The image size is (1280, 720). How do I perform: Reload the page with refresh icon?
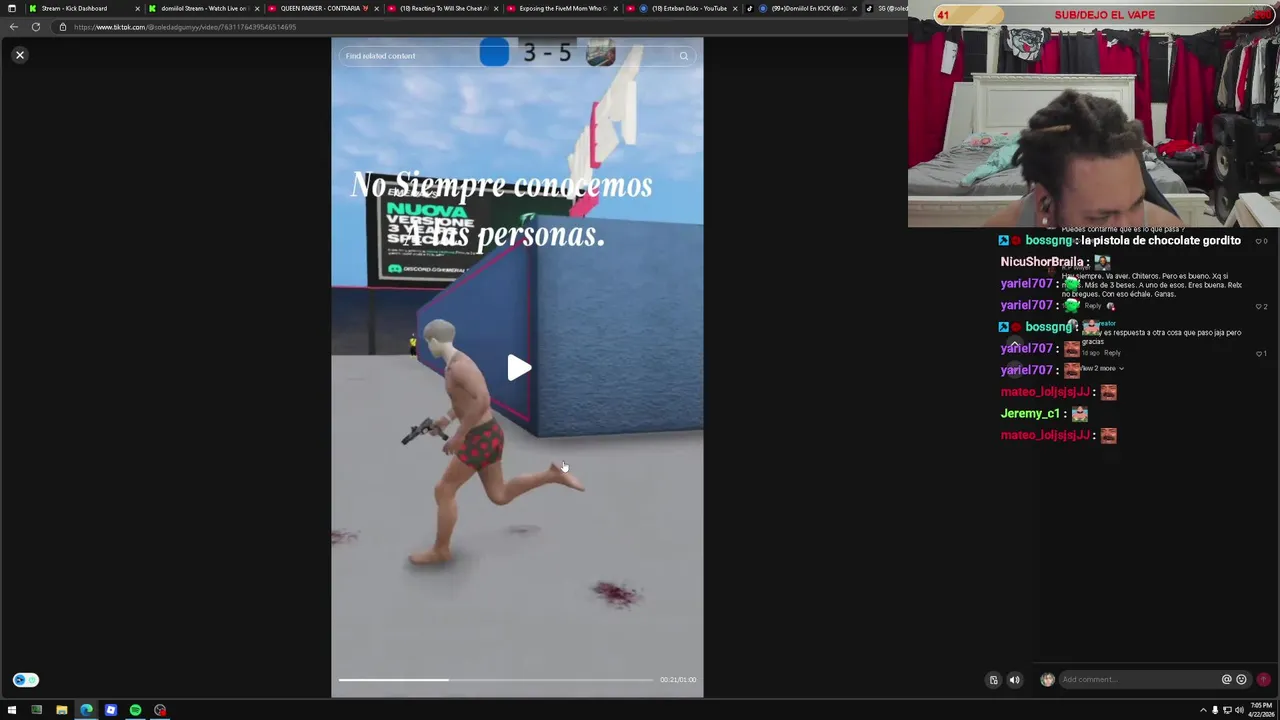(x=36, y=27)
